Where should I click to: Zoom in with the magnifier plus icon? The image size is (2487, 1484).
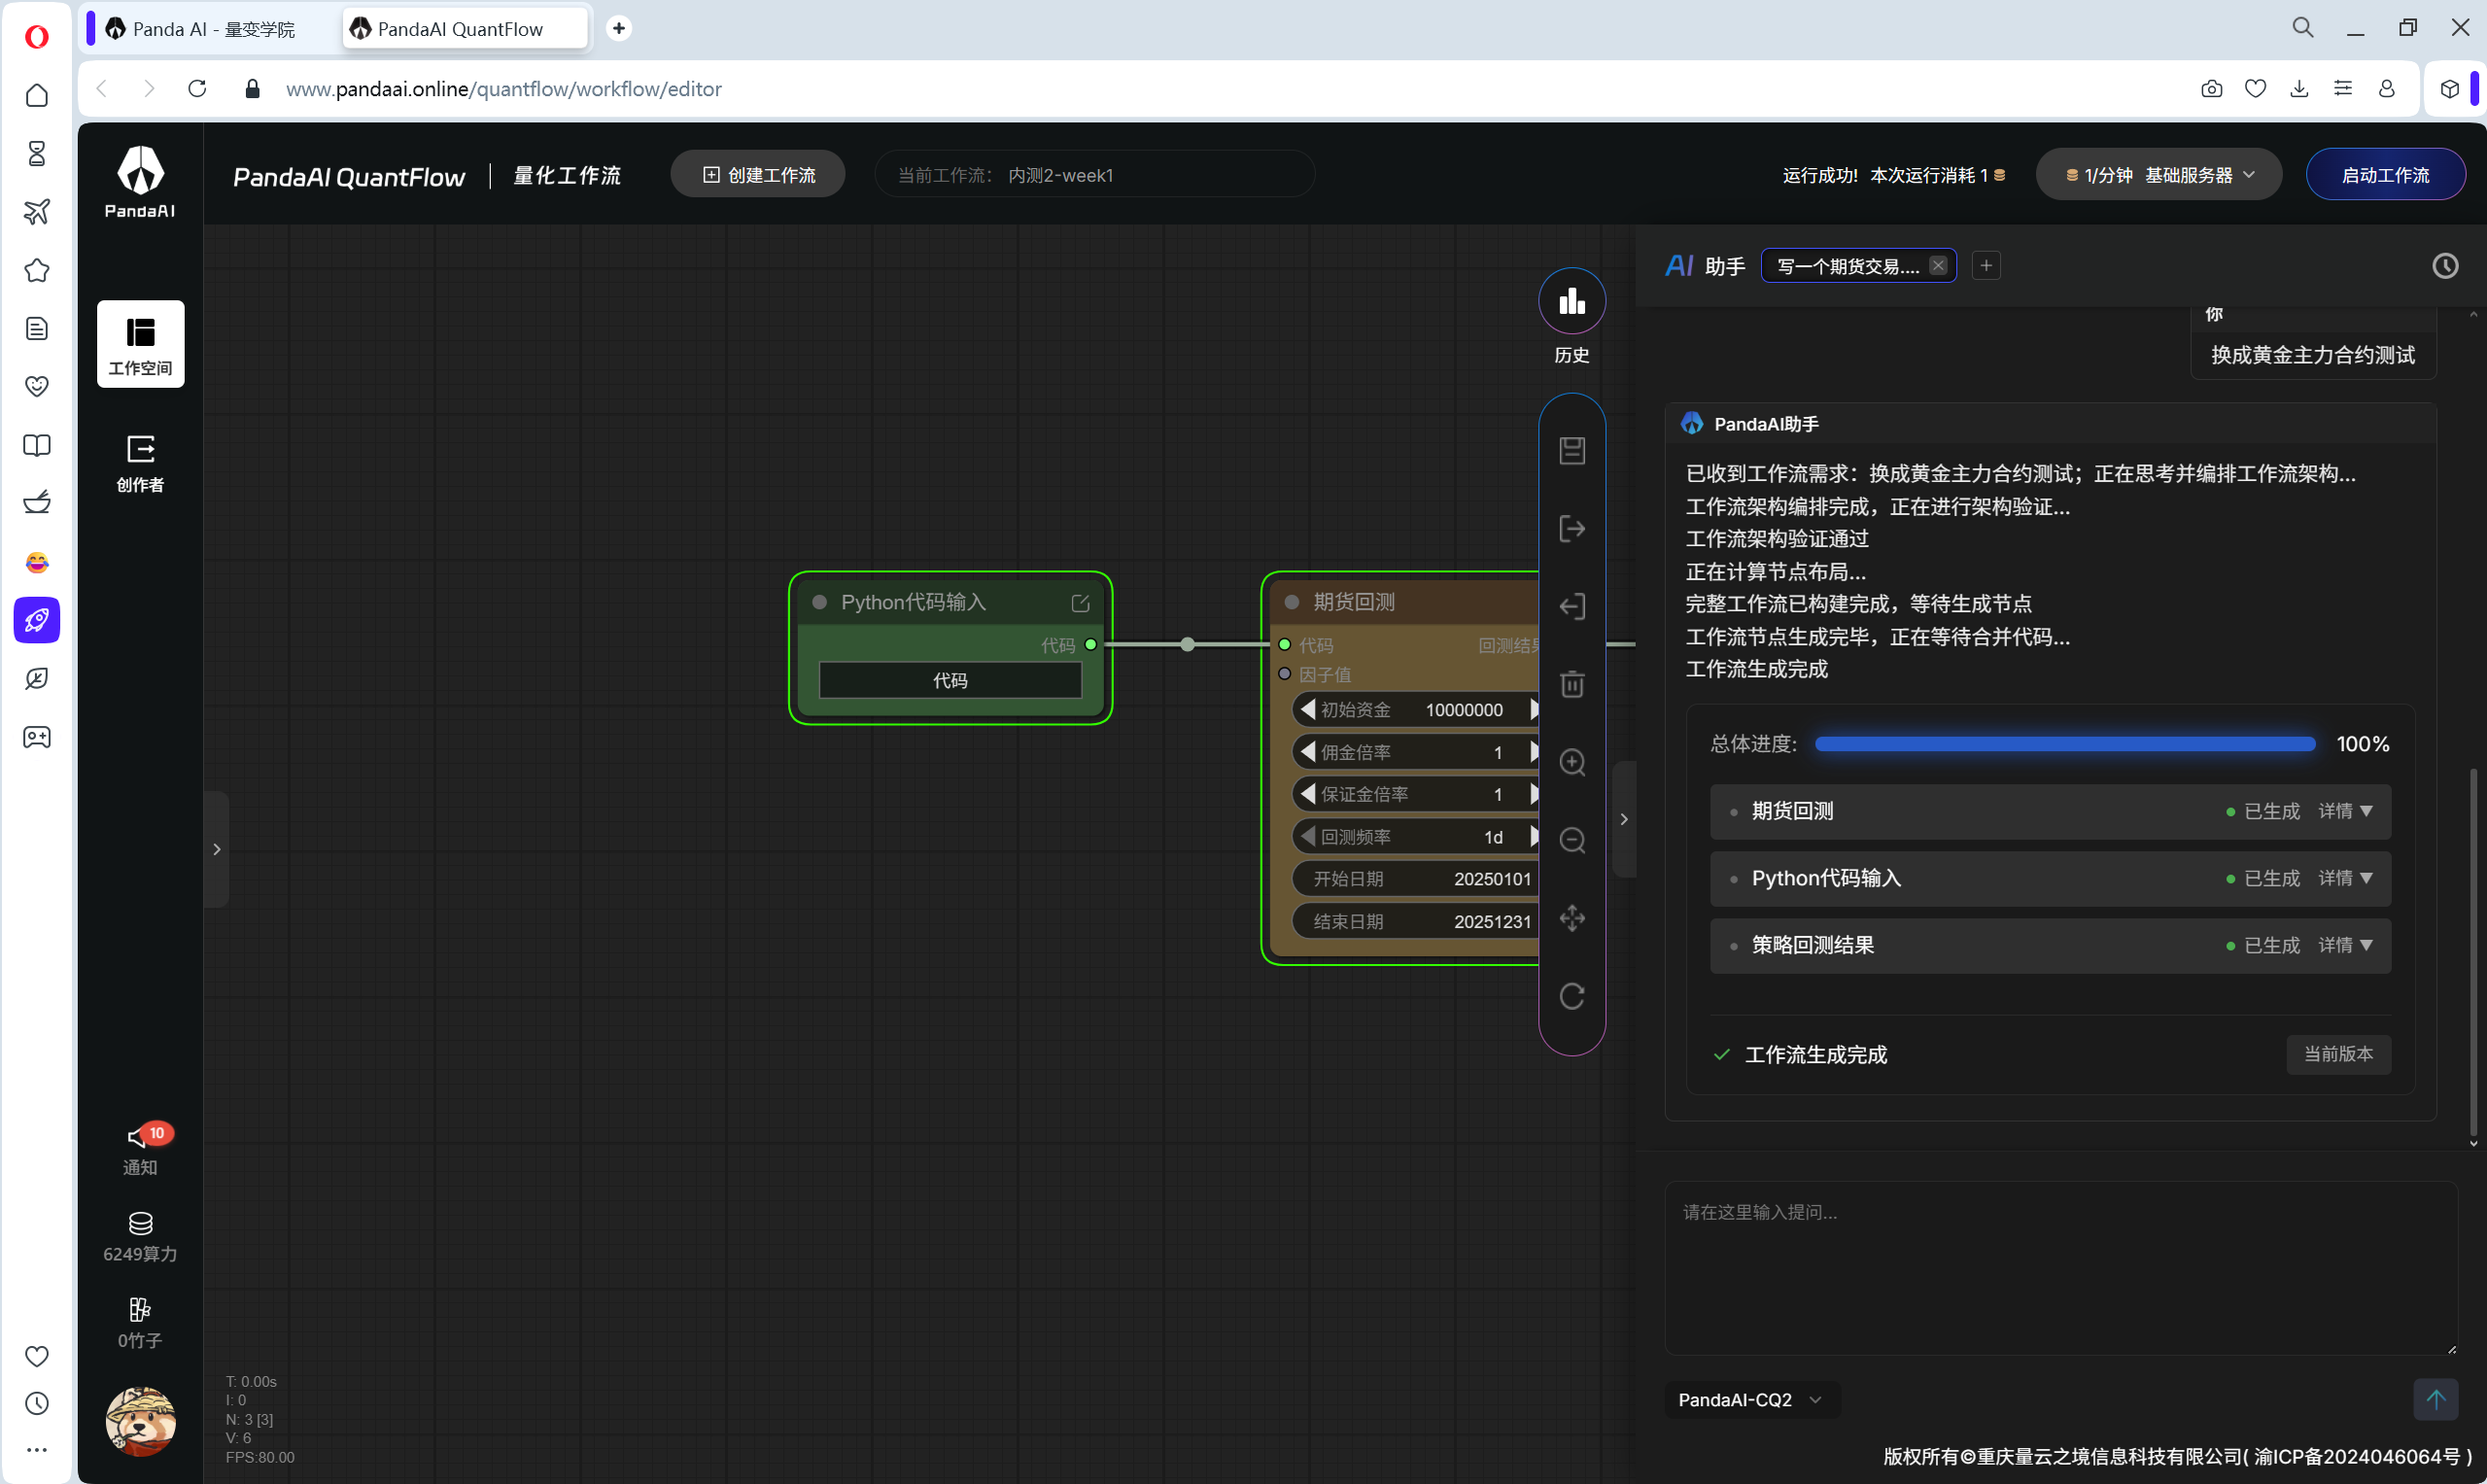coord(1571,762)
